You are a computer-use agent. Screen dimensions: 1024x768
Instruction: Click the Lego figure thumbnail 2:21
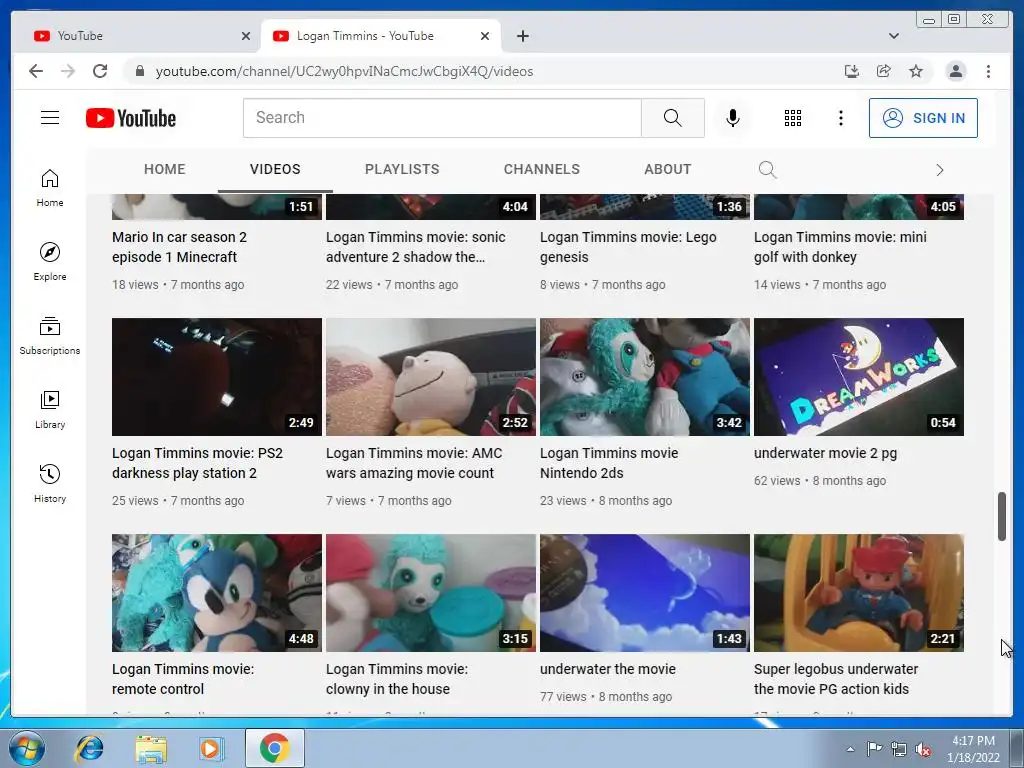(x=859, y=593)
